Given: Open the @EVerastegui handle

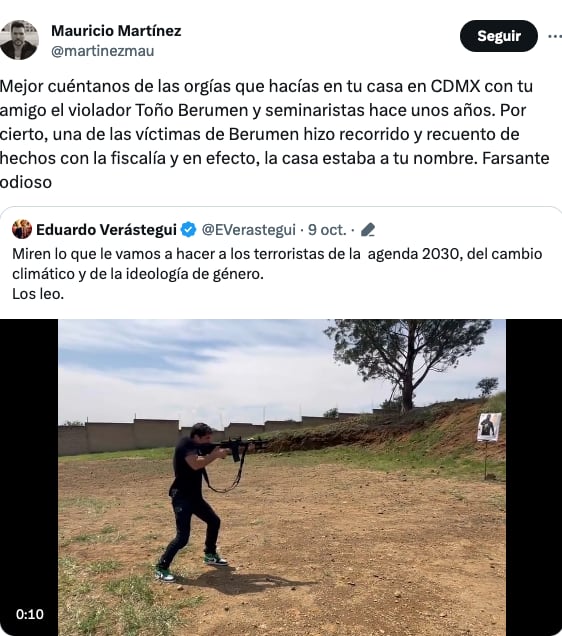Looking at the screenshot, I should click(x=249, y=230).
